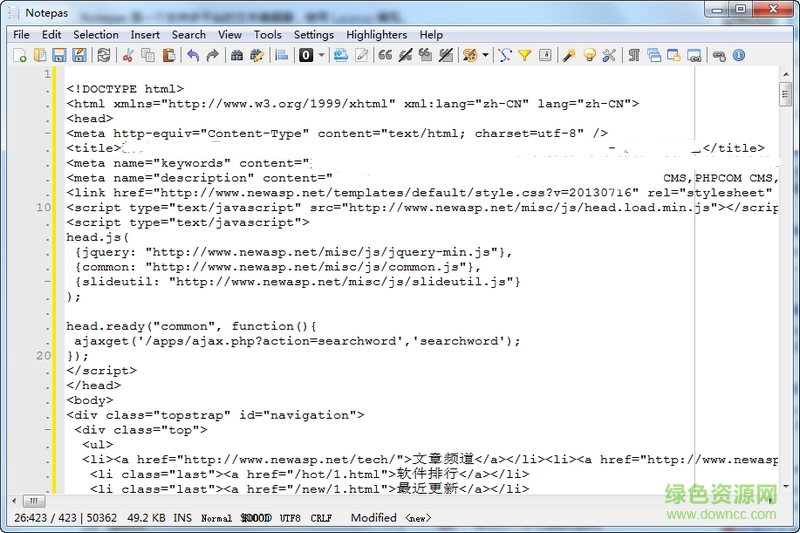
Task: Open Replace binoculars-with-pencil icon
Action: tap(257, 55)
